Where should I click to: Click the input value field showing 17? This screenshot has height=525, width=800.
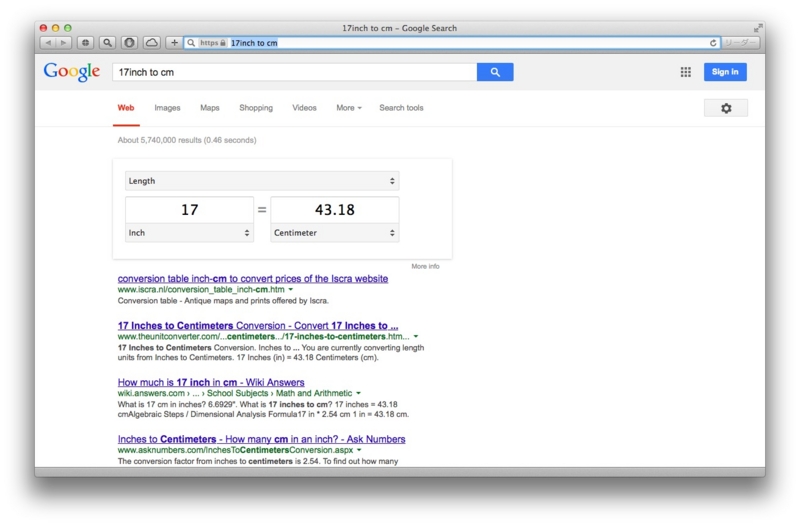click(x=189, y=210)
